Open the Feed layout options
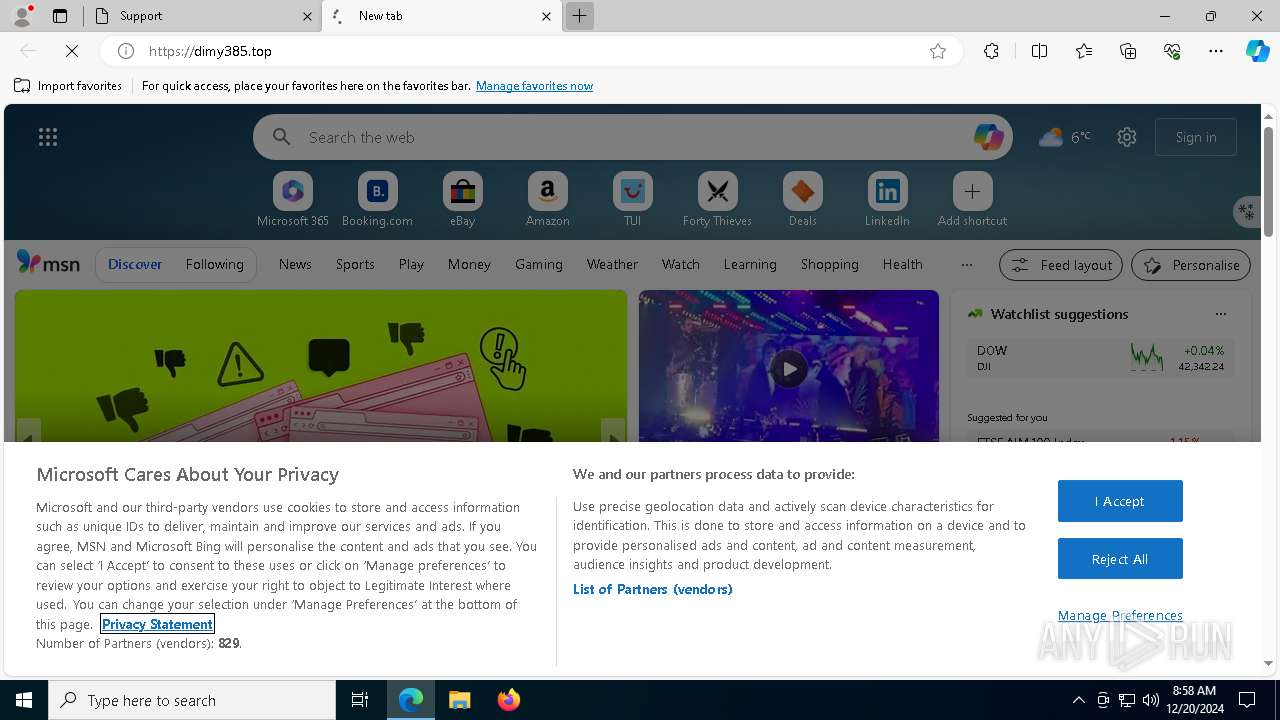Viewport: 1280px width, 720px height. click(x=1061, y=265)
